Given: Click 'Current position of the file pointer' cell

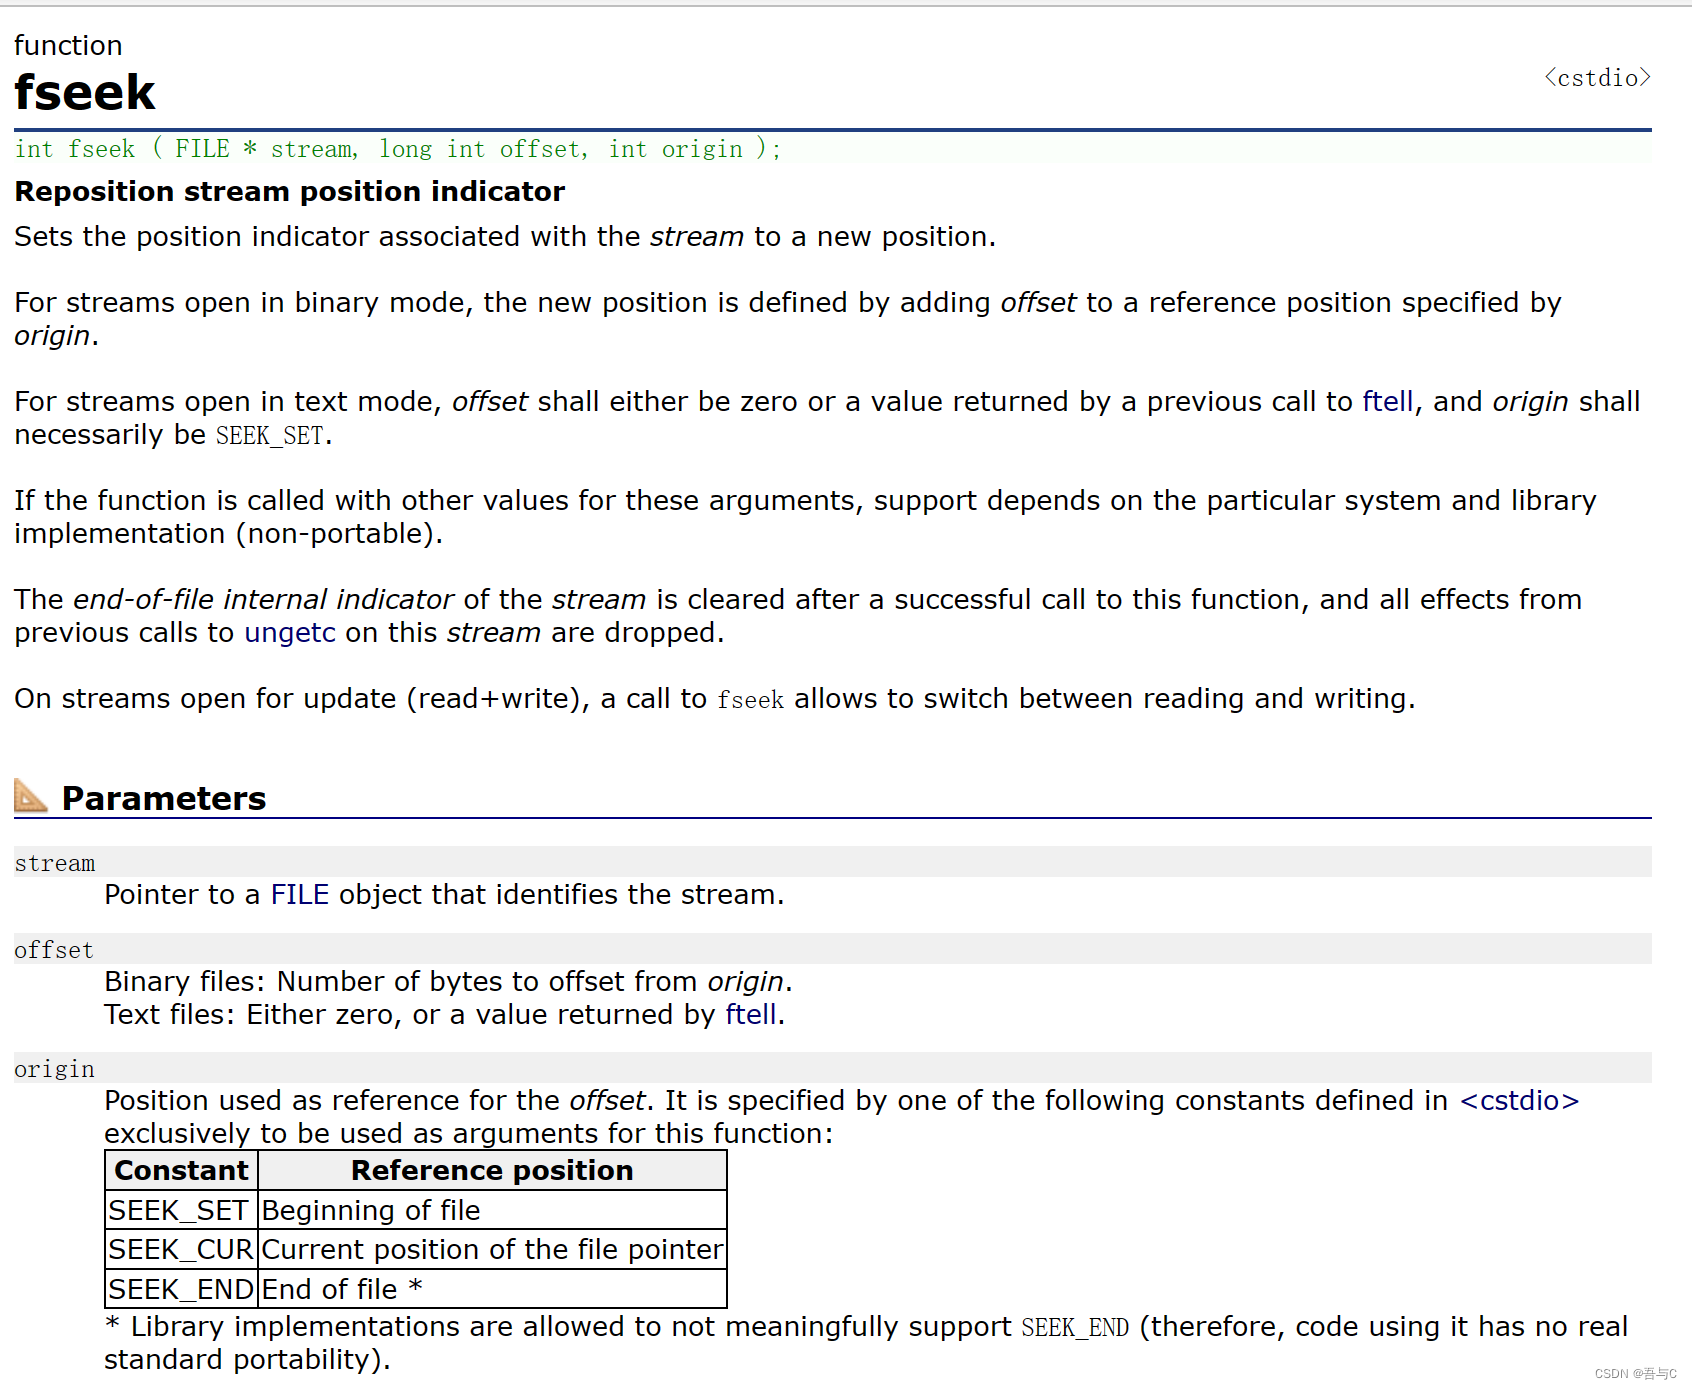Looking at the screenshot, I should [492, 1249].
